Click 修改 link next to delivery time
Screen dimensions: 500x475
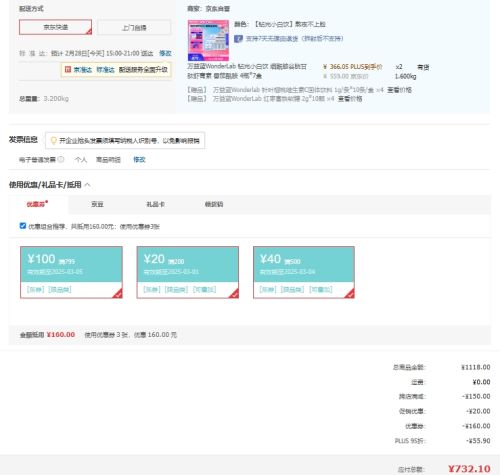165,53
